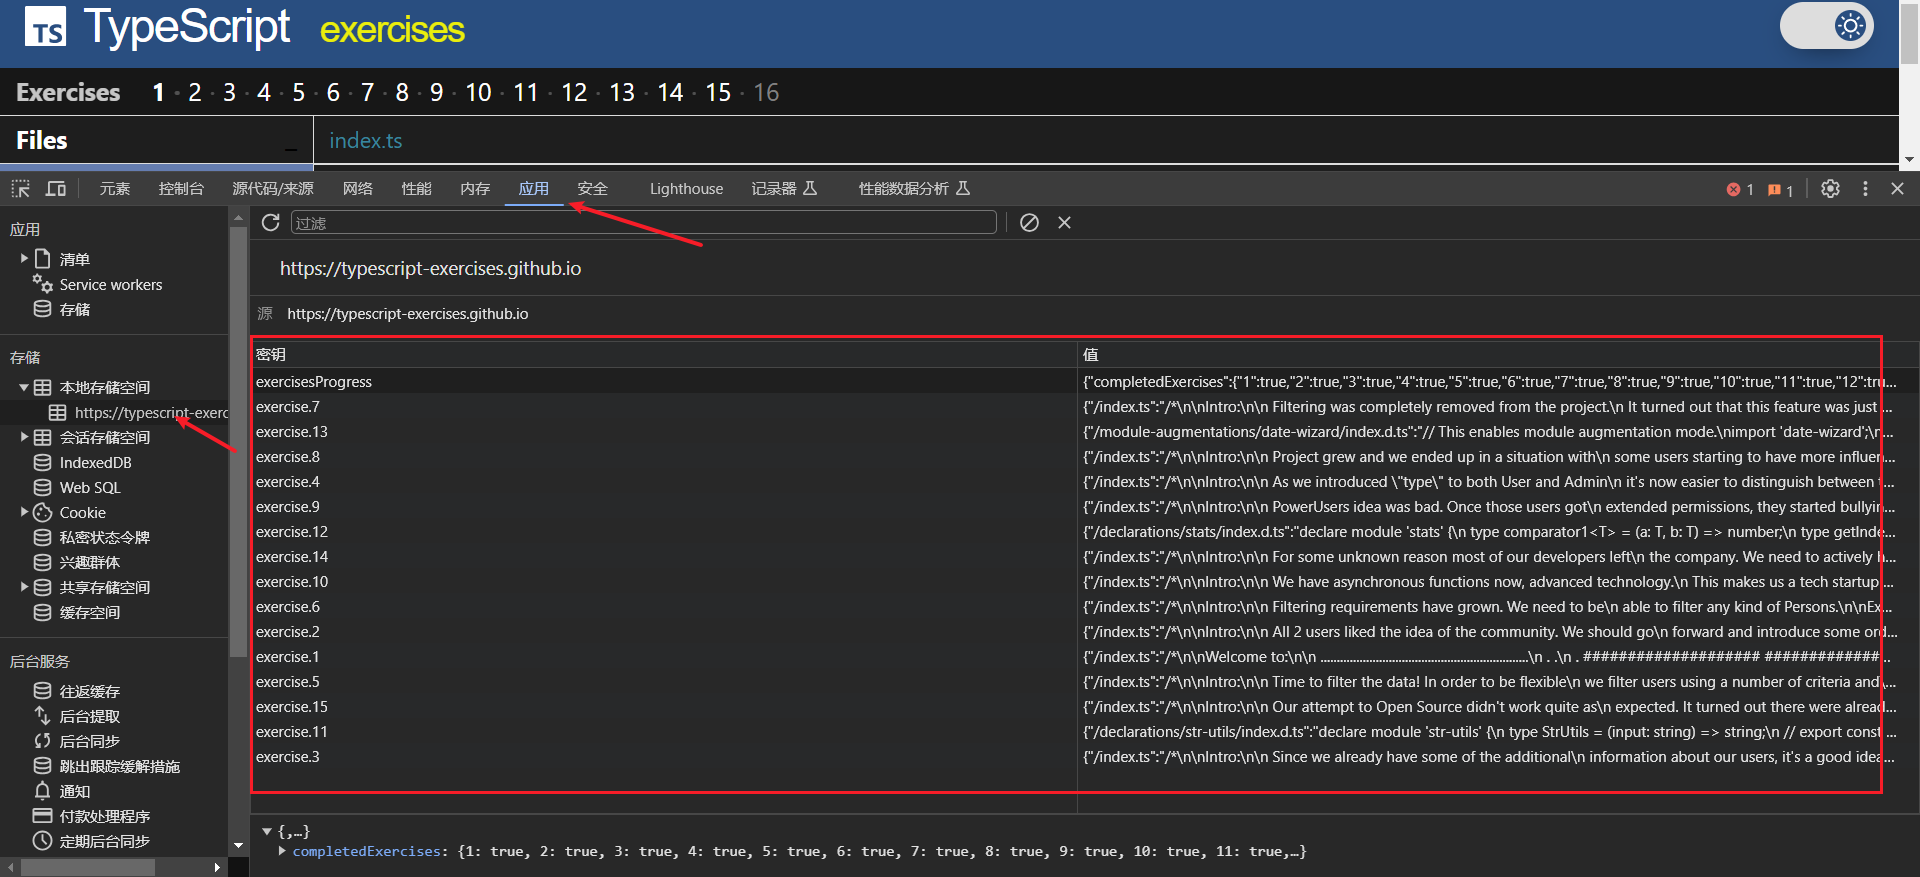Expand the Cookie tree node
Screen dimensions: 1920x877
click(24, 512)
